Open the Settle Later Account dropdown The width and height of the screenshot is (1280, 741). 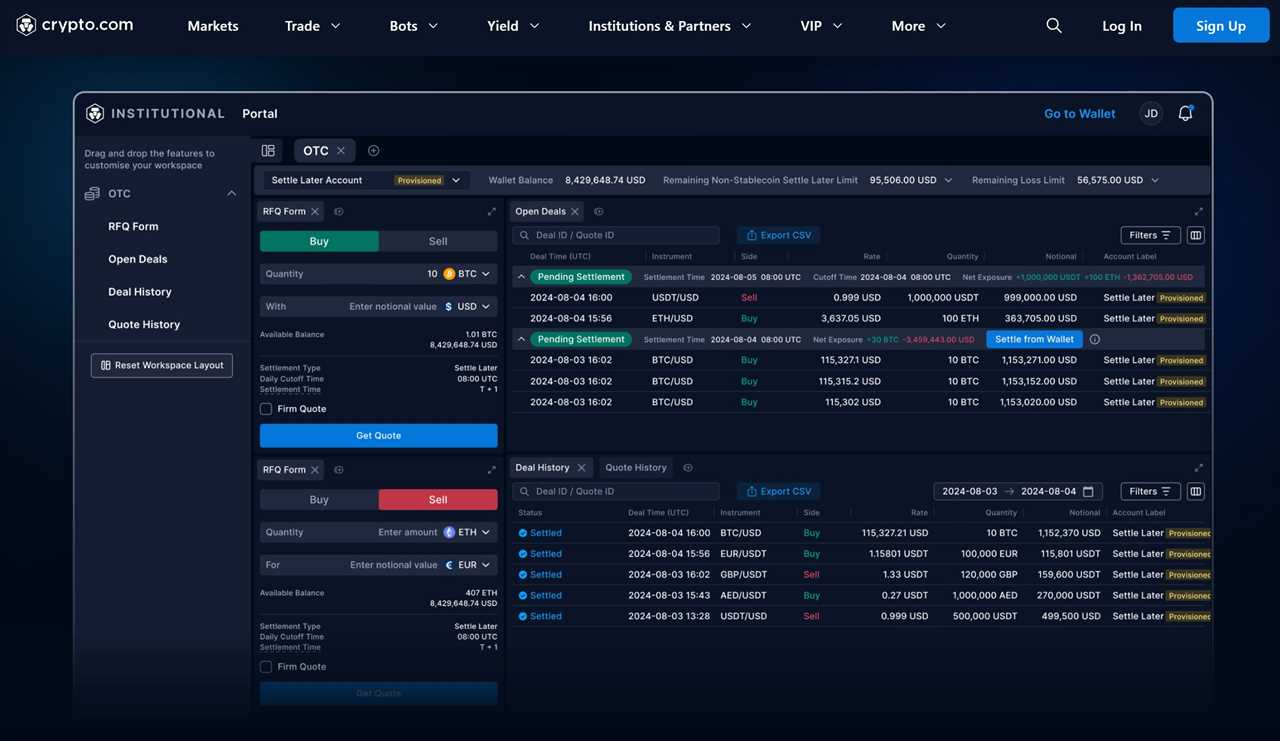click(x=455, y=179)
